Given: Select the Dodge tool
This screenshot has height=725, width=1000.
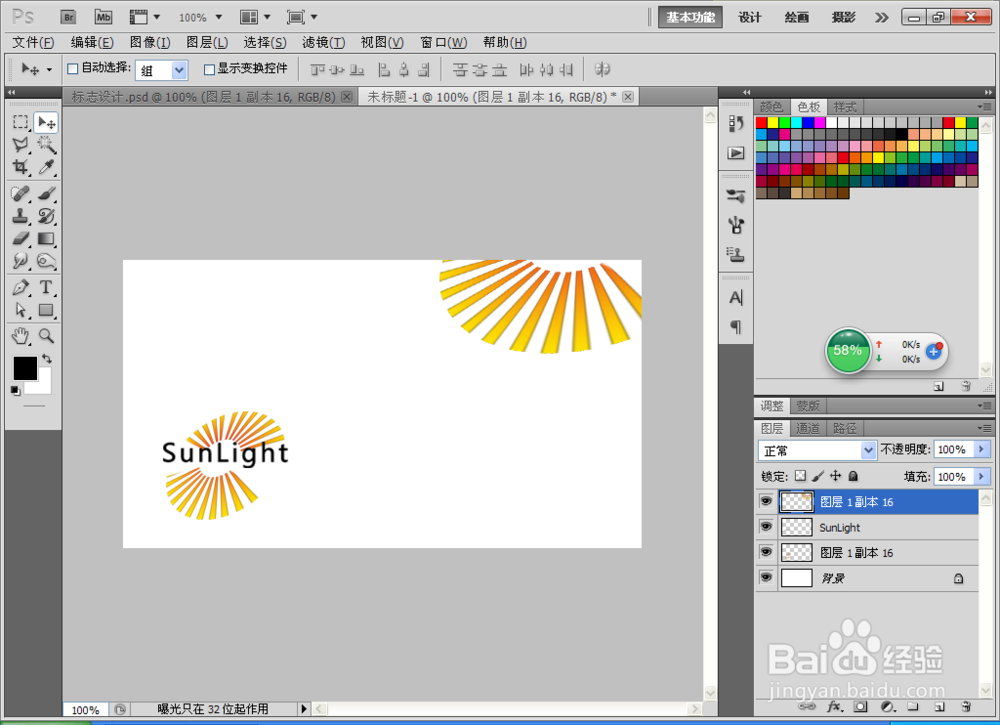Looking at the screenshot, I should click(47, 261).
